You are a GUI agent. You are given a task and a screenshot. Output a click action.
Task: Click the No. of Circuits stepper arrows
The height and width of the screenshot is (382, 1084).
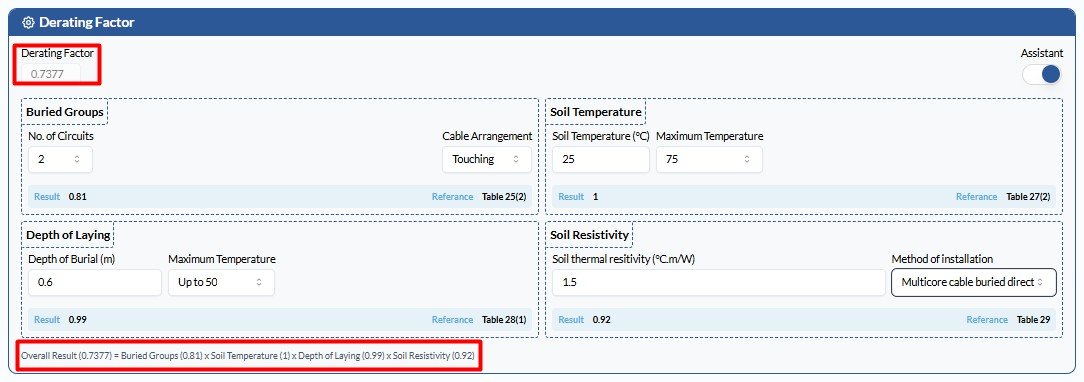click(x=77, y=160)
